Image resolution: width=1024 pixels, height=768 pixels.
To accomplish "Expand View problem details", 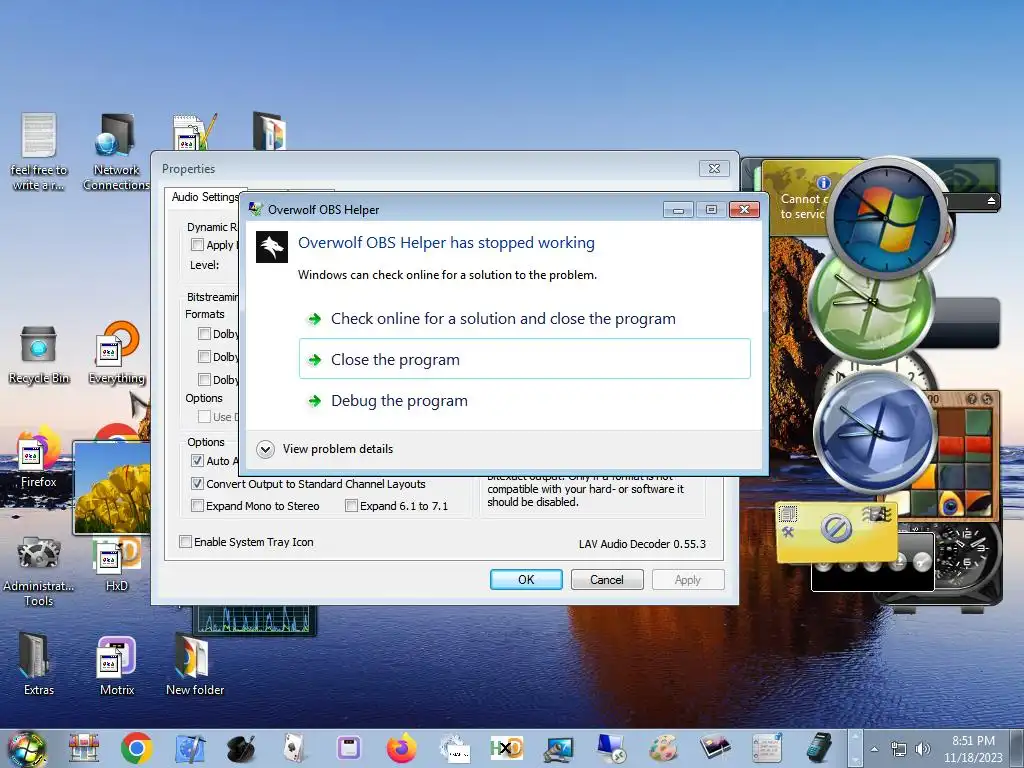I will [x=325, y=449].
